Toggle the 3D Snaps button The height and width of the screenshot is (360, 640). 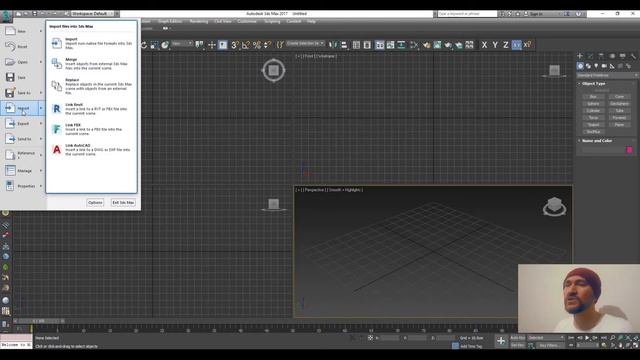(235, 45)
